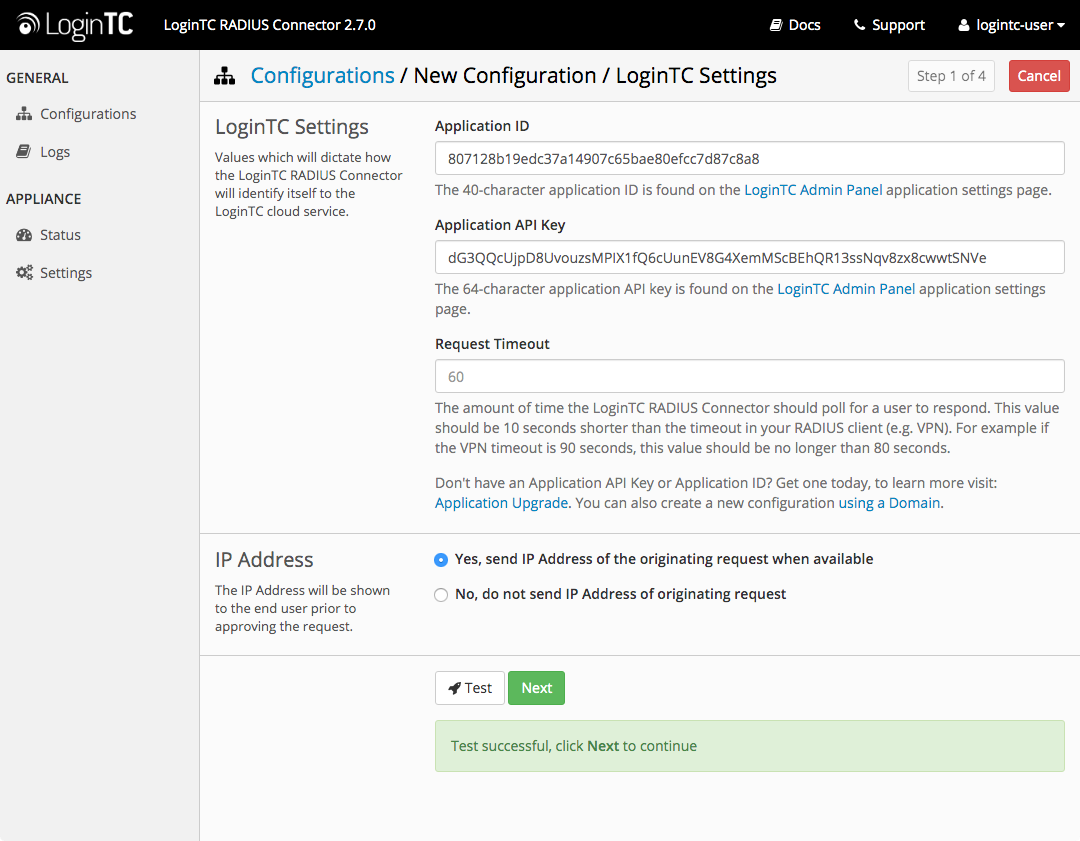Viewport: 1080px width, 841px height.
Task: Follow the Application Upgrade link
Action: tap(501, 503)
